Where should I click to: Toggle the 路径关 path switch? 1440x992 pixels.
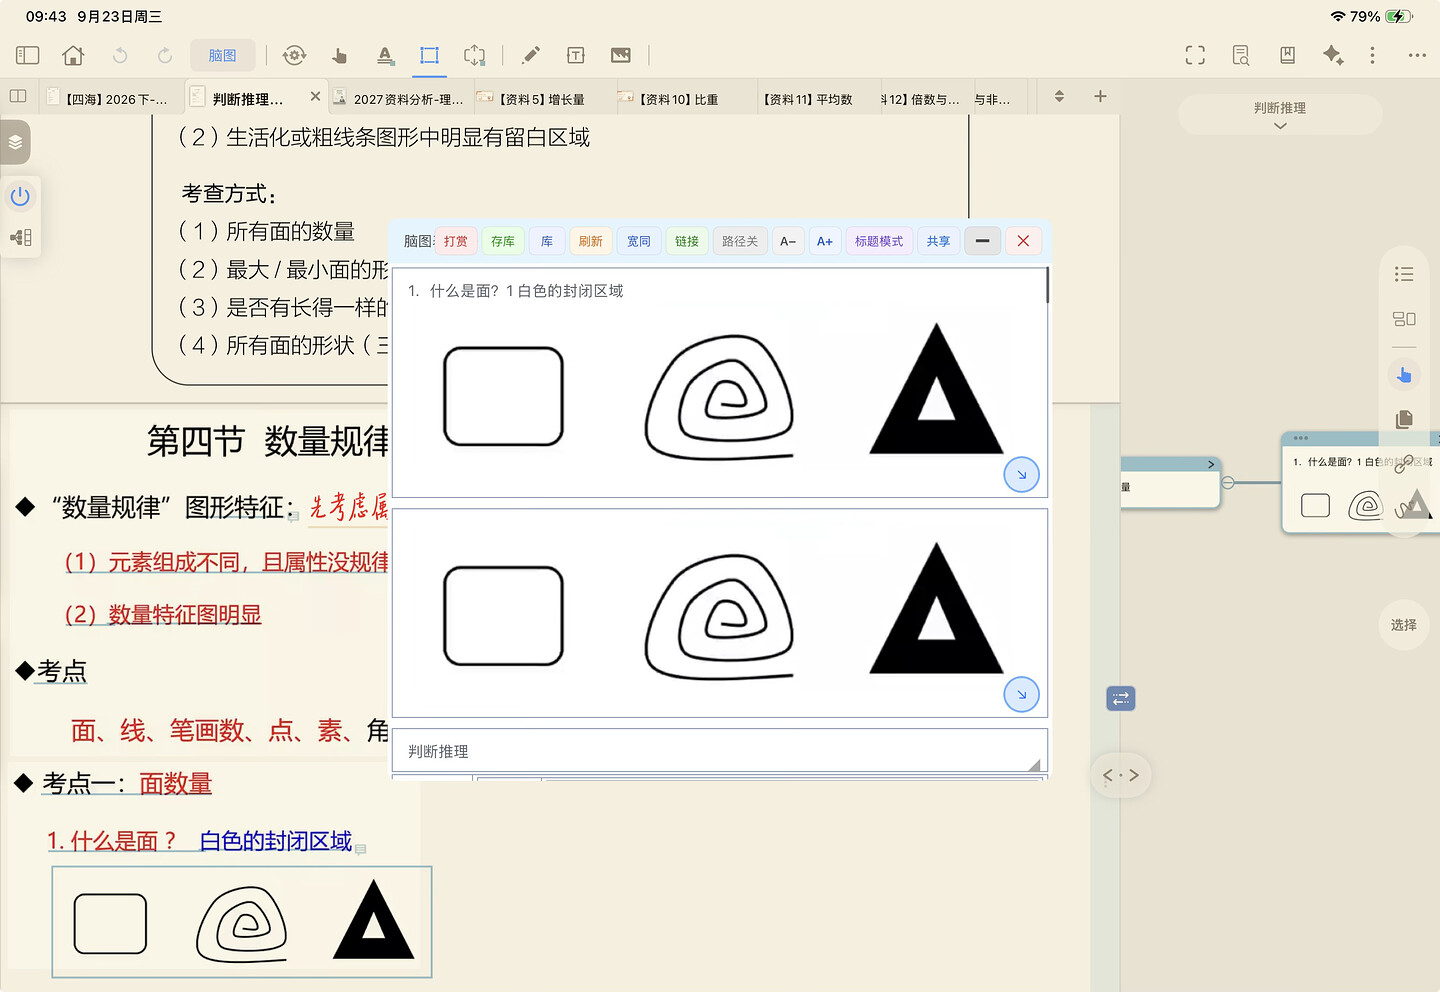coord(740,241)
